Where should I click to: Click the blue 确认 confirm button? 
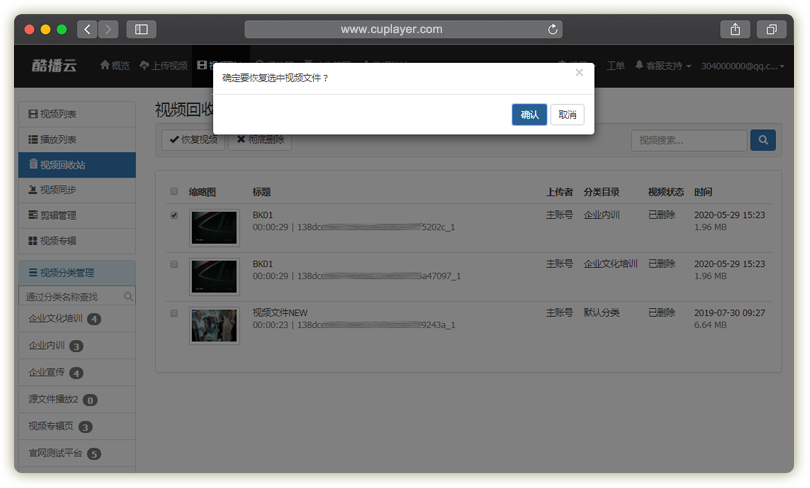529,115
